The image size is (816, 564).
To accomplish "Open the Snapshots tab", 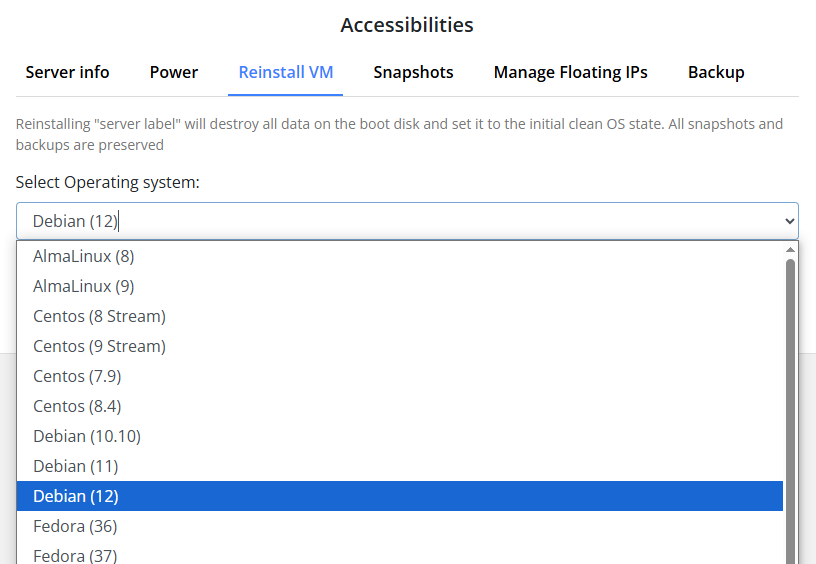I will (x=413, y=72).
